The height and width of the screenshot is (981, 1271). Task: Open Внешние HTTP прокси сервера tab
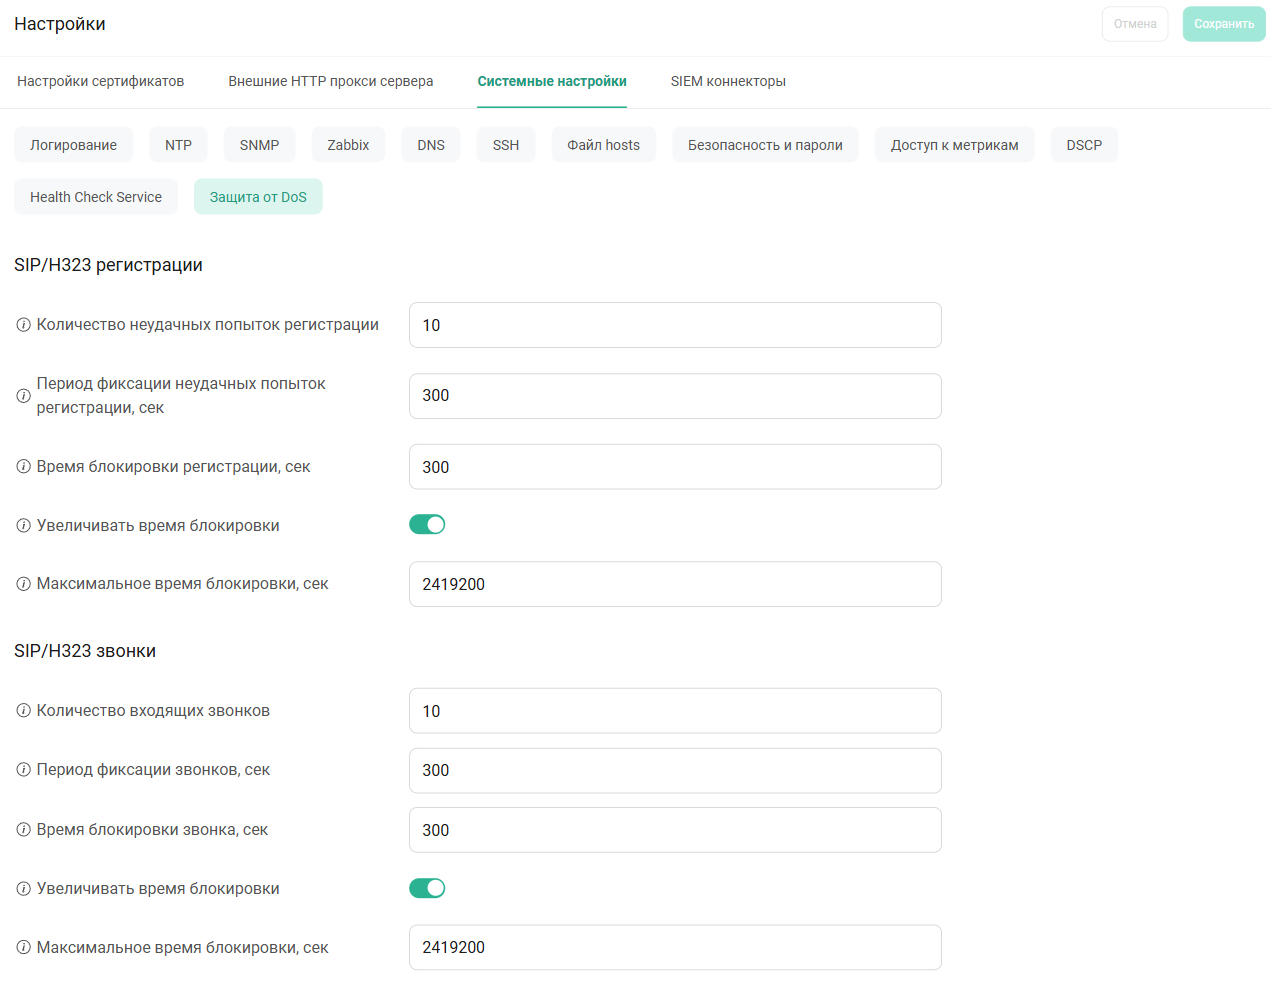click(330, 81)
